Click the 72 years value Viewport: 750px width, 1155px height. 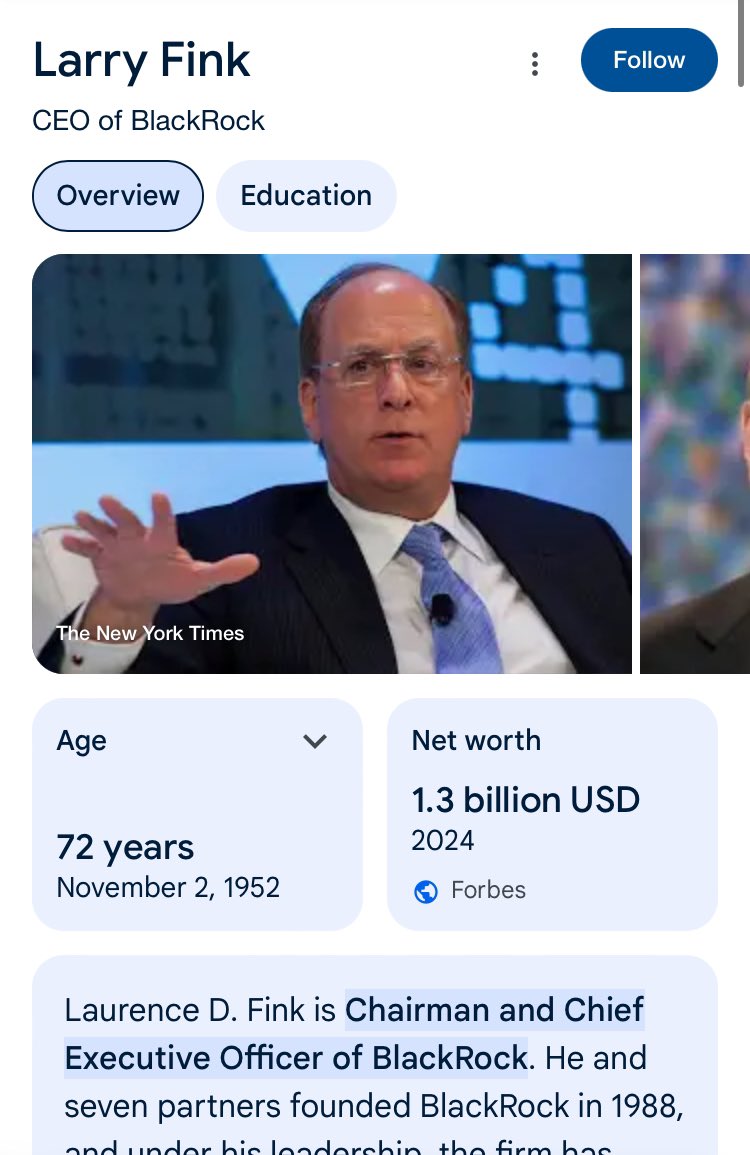(x=125, y=847)
